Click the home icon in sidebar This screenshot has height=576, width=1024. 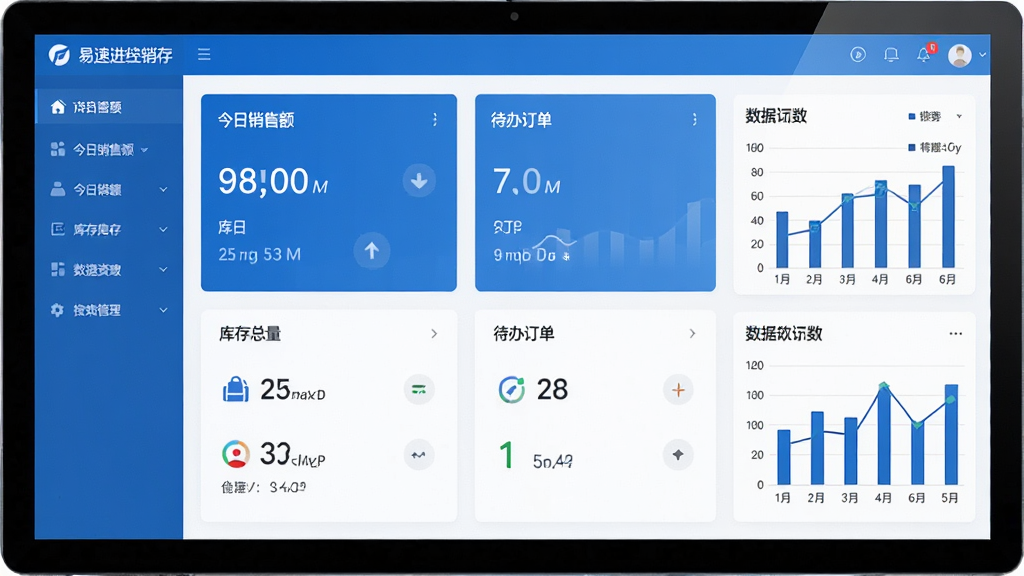tap(58, 106)
